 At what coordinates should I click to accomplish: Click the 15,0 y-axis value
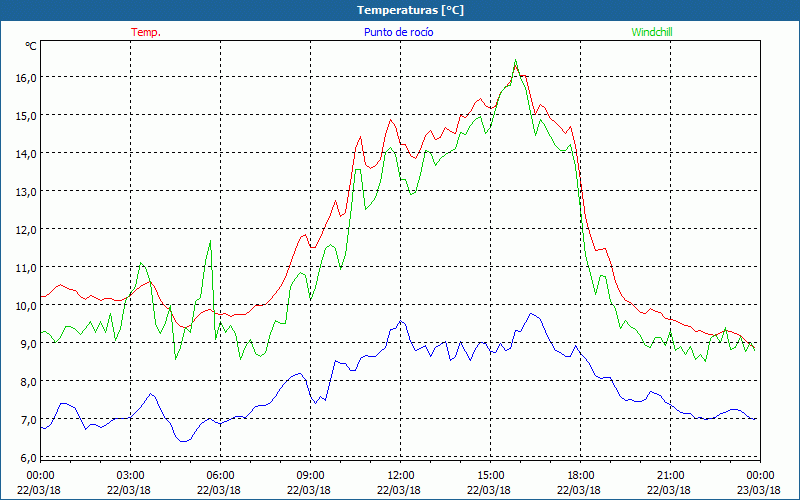coord(28,116)
